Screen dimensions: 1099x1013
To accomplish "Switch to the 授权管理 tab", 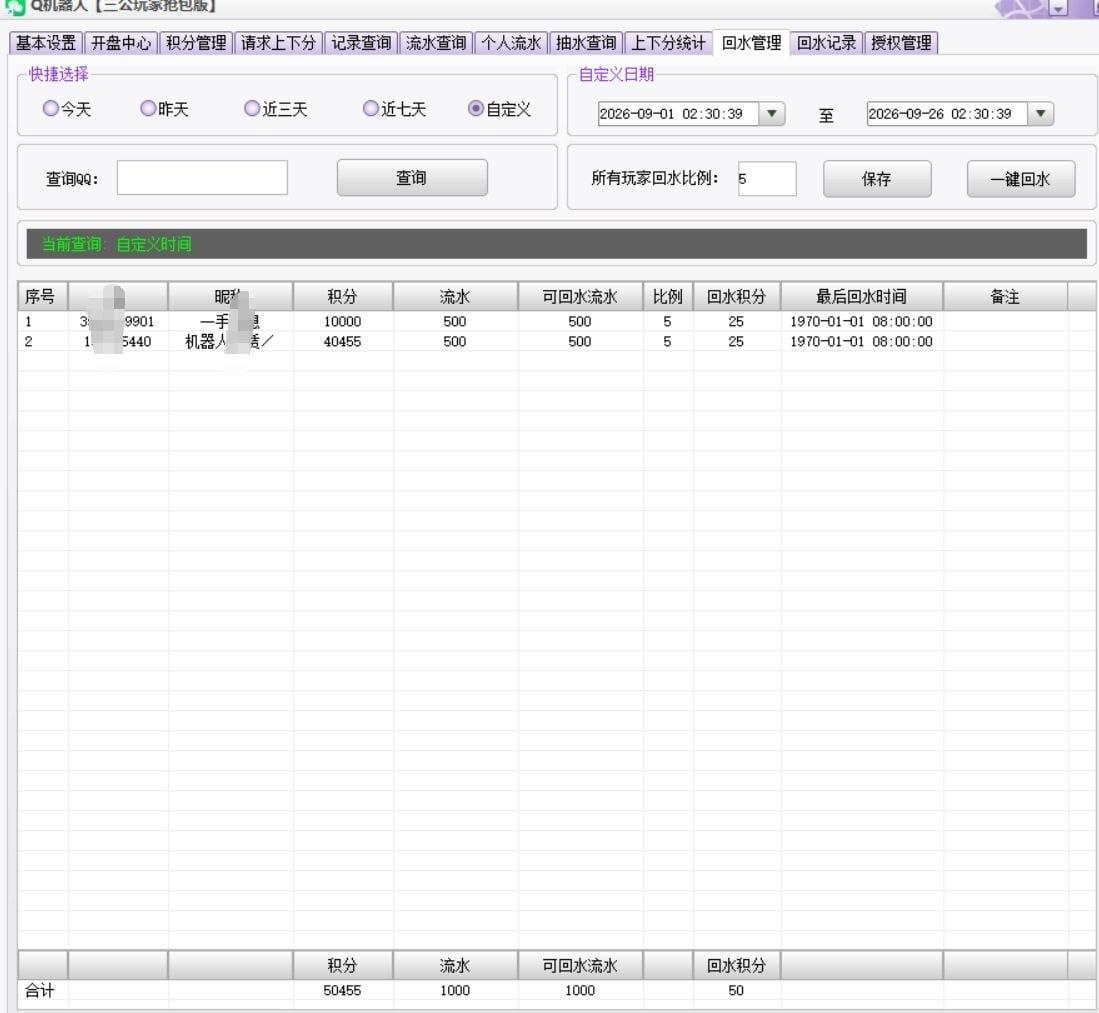I will coord(901,43).
